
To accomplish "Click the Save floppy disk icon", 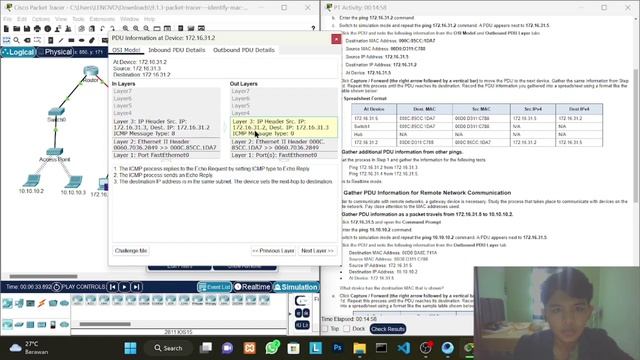I will click(27, 29).
